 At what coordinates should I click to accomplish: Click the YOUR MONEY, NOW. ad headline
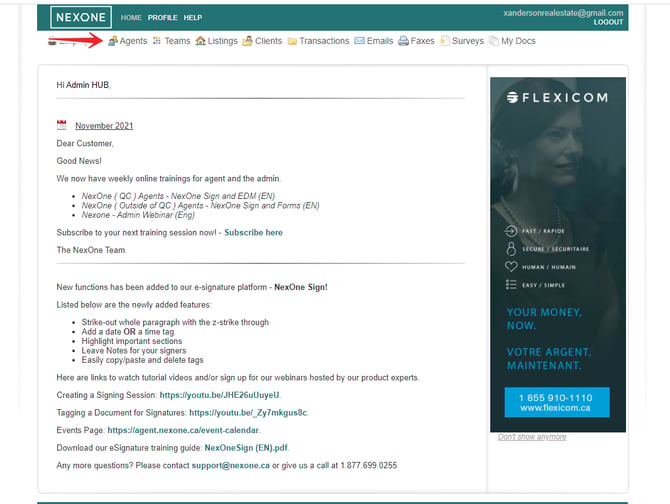544,319
